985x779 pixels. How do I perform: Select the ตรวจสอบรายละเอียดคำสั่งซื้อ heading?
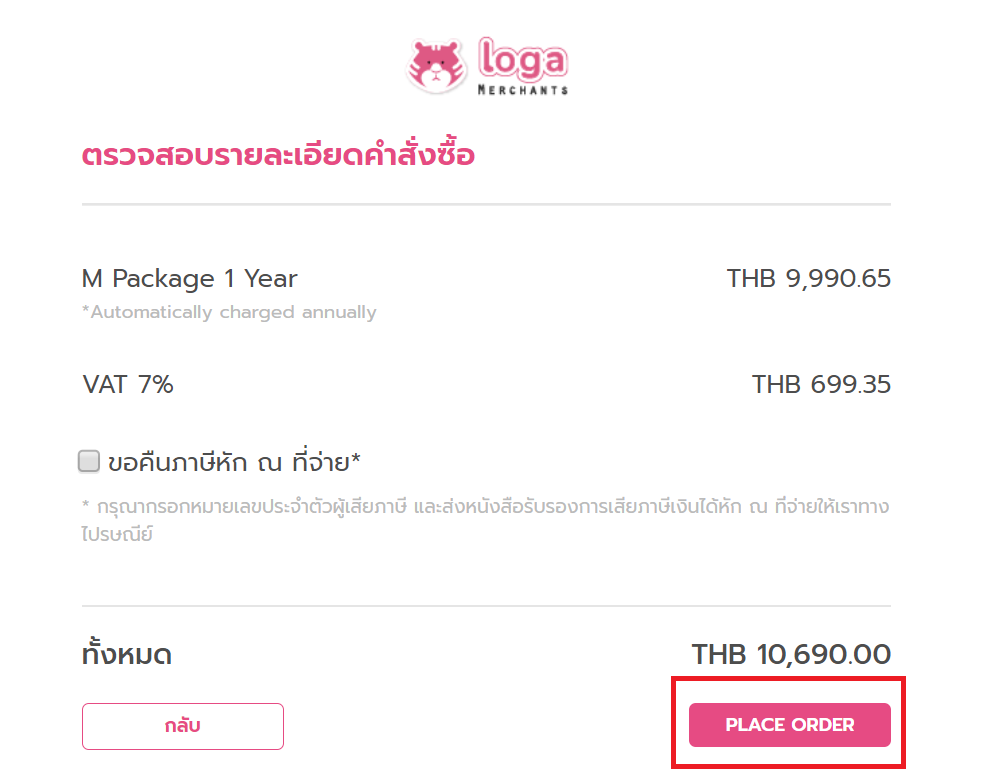pos(278,155)
